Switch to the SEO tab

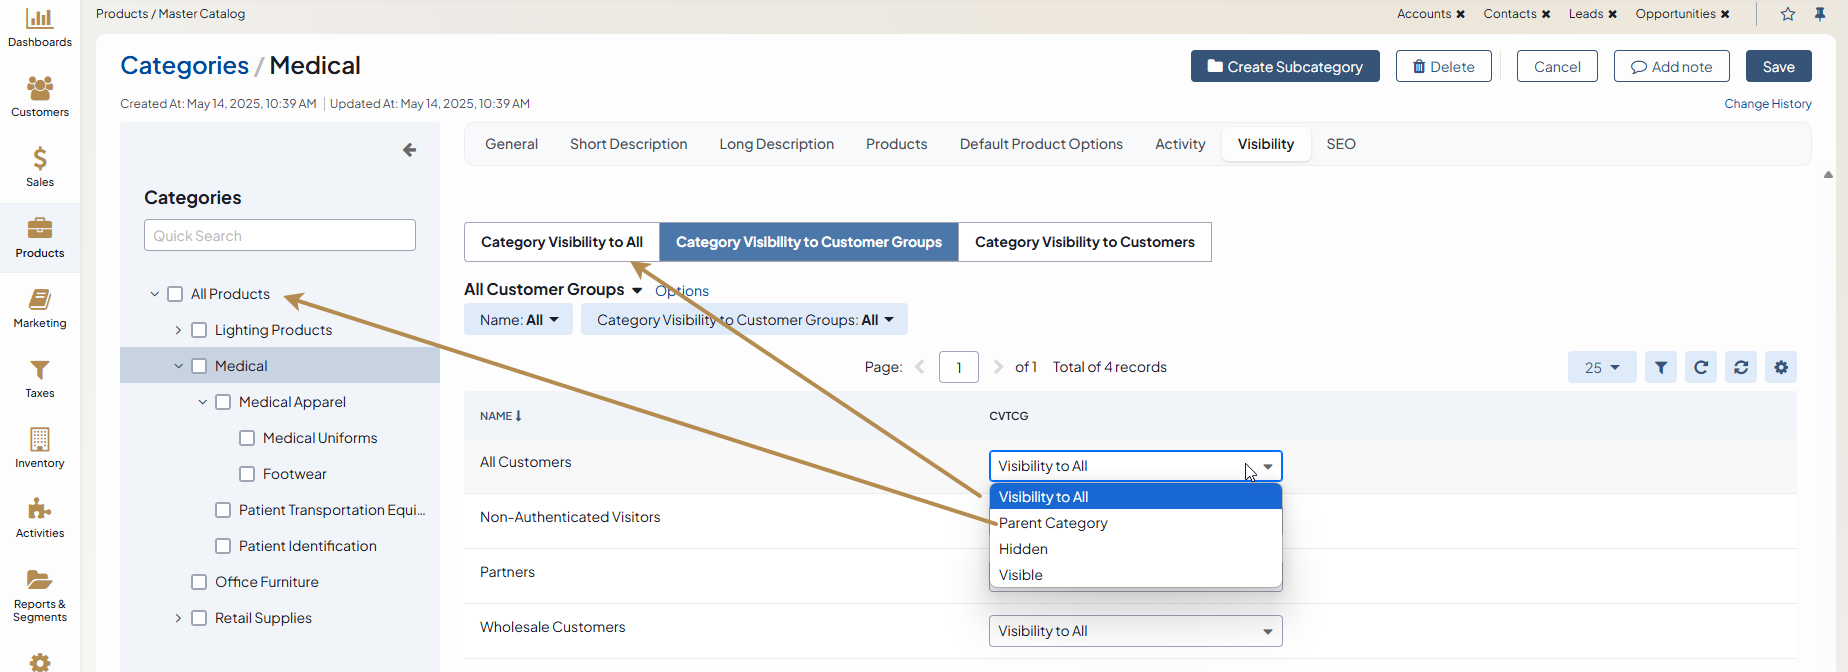(x=1340, y=144)
